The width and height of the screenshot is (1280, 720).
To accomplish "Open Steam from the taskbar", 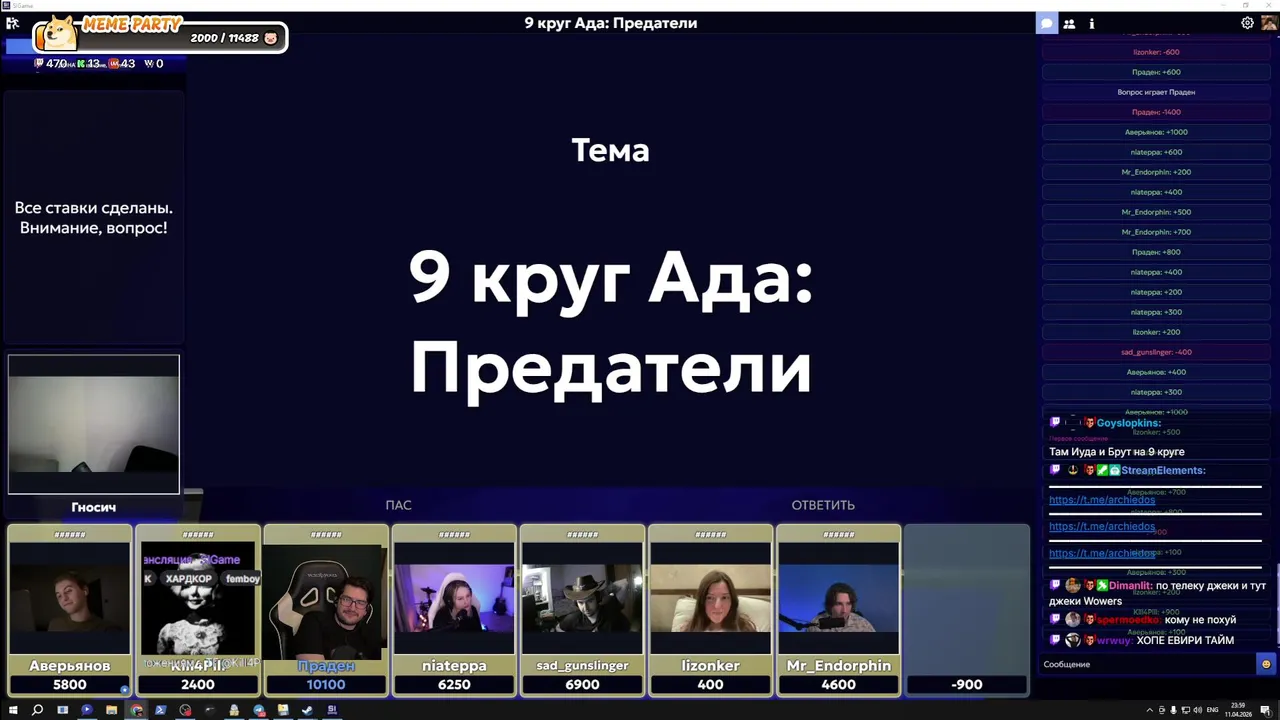I will 307,710.
